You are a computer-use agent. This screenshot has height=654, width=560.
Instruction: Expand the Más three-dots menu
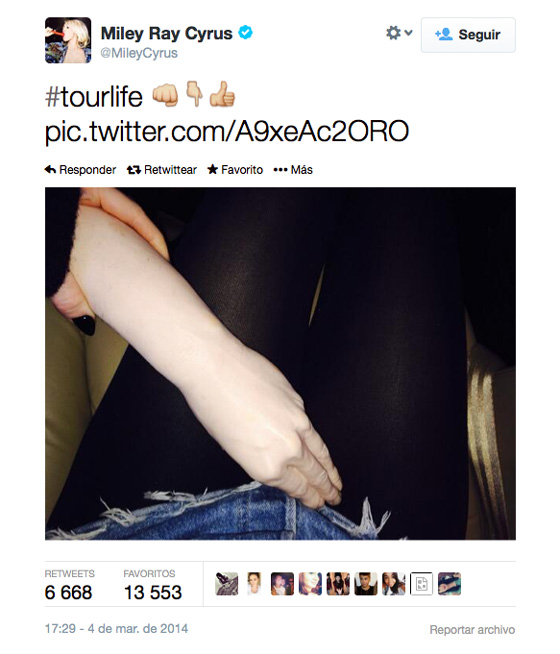coord(280,170)
